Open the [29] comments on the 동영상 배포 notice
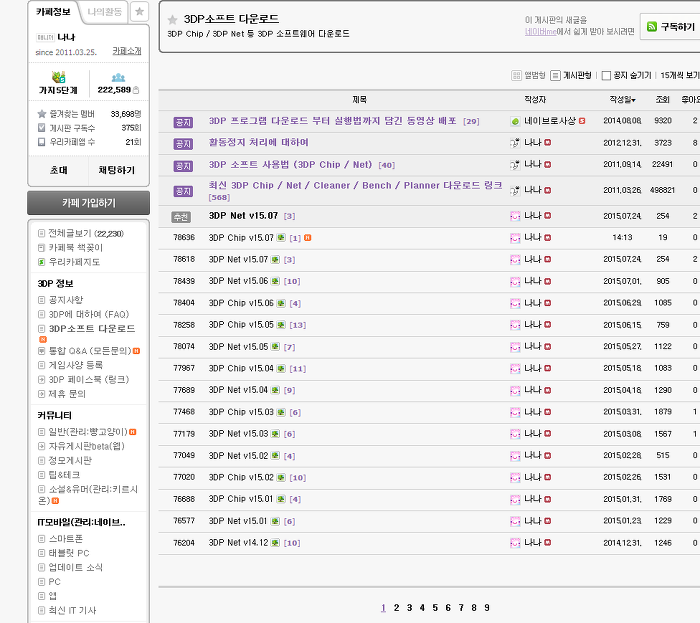 click(471, 121)
